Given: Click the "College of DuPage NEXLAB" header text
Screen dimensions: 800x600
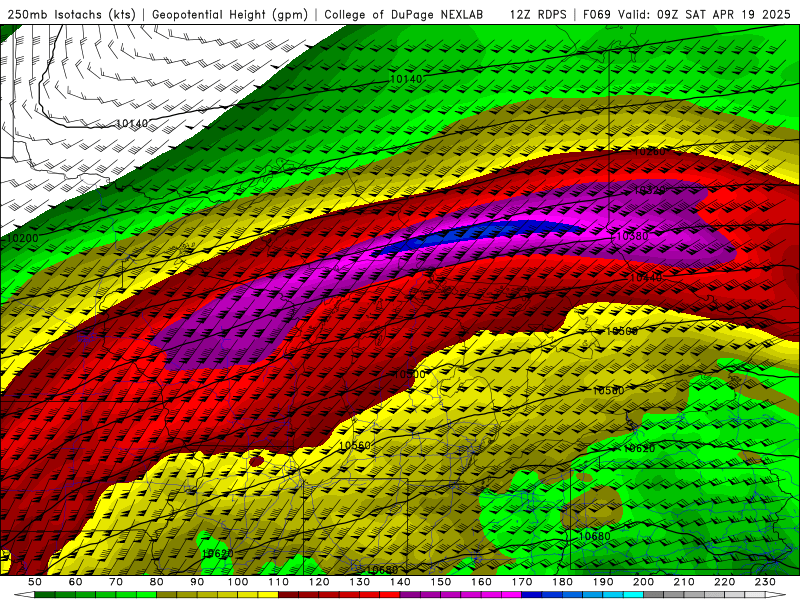Looking at the screenshot, I should click(404, 14).
